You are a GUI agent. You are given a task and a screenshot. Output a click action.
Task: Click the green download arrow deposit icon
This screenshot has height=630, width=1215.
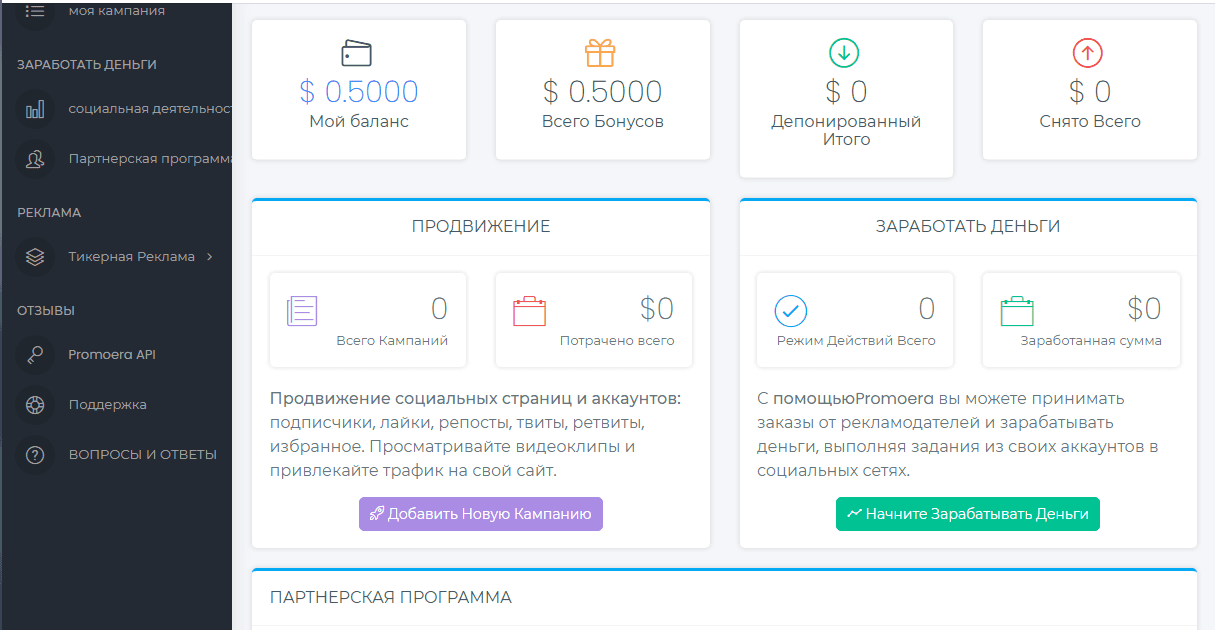(845, 52)
